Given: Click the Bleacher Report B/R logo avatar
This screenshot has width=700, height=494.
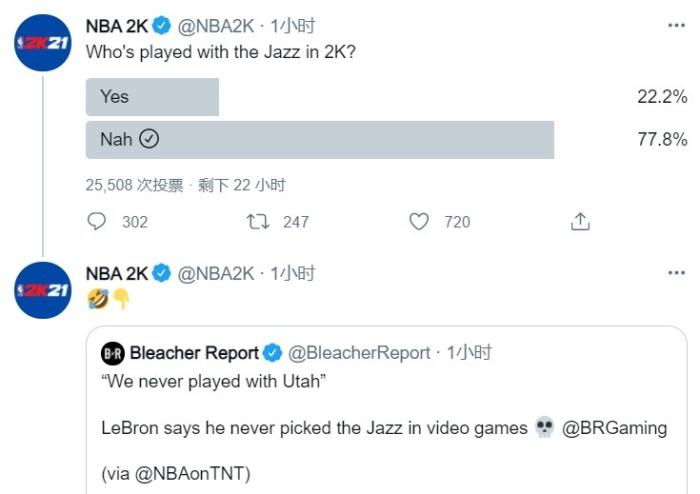Looking at the screenshot, I should pos(113,353).
